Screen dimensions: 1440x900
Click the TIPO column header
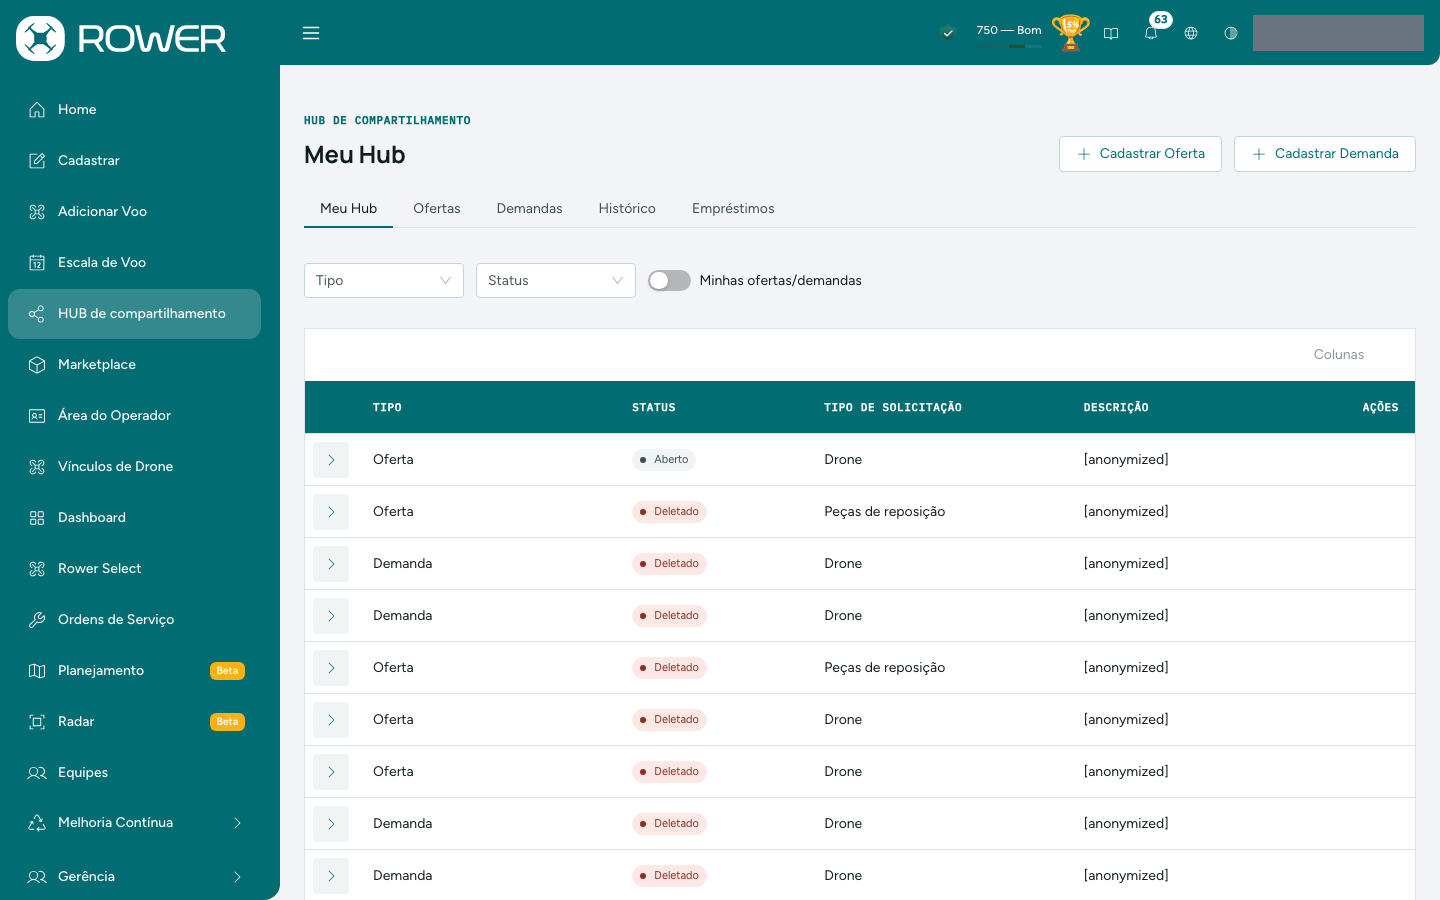[x=387, y=407]
